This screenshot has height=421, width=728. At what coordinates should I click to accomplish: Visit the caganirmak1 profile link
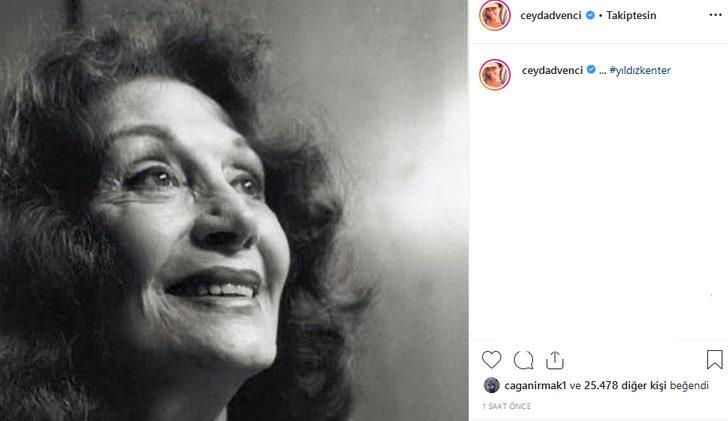click(535, 385)
